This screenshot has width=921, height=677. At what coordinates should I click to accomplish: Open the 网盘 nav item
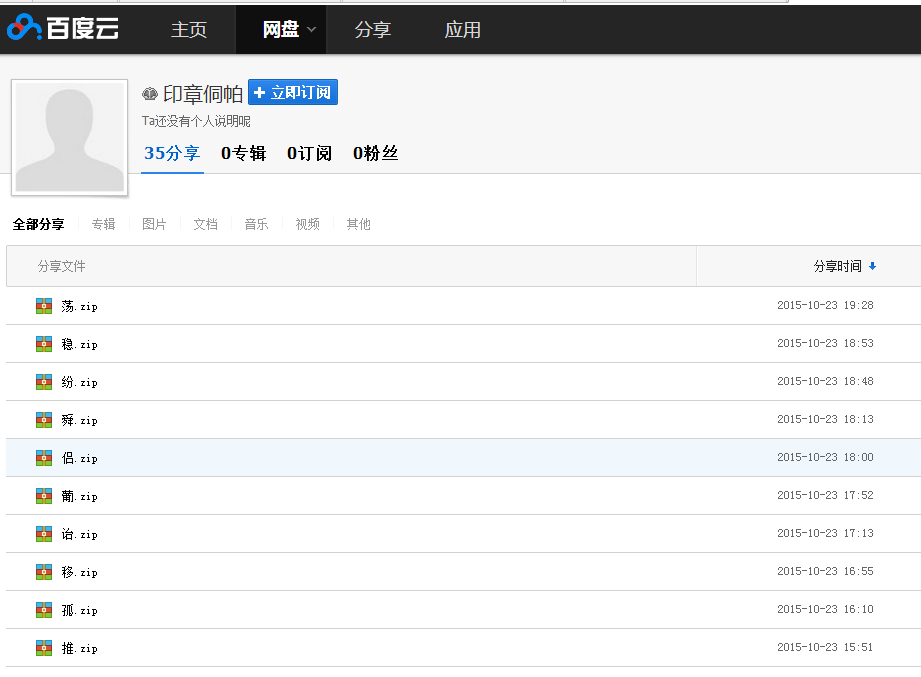pos(281,29)
